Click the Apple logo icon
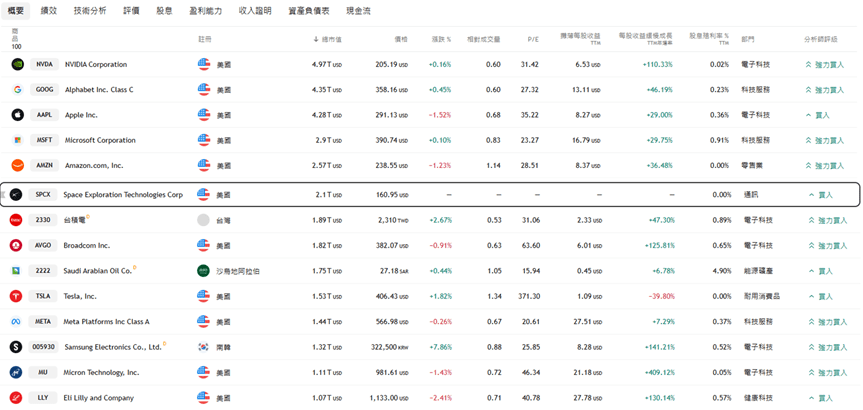Viewport: 863px width, 410px height. [x=18, y=115]
